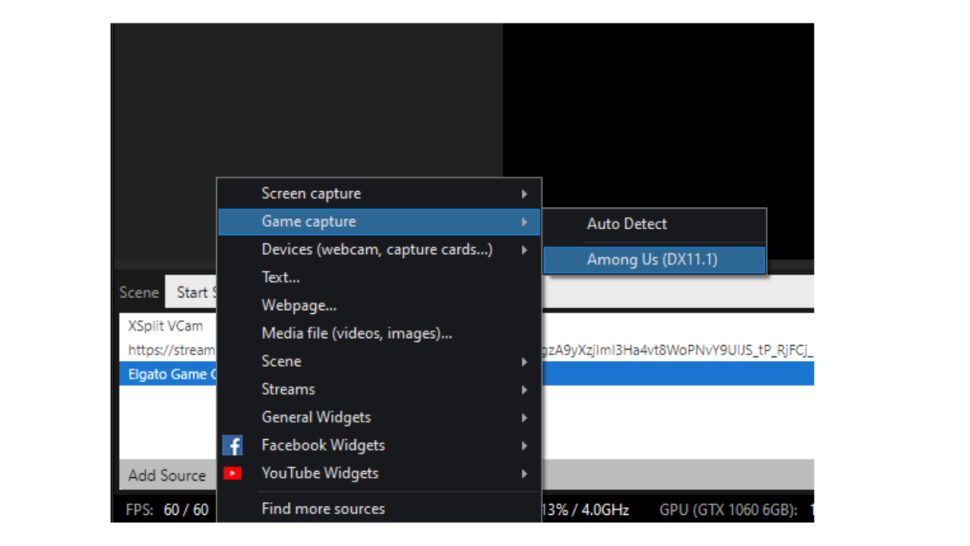Image resolution: width=970 pixels, height=546 pixels.
Task: Select Auto Detect game capture
Action: pos(655,224)
